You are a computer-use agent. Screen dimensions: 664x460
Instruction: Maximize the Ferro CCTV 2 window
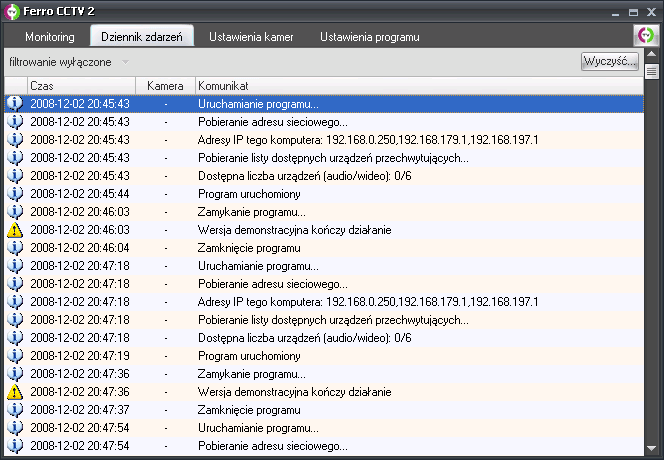(634, 12)
